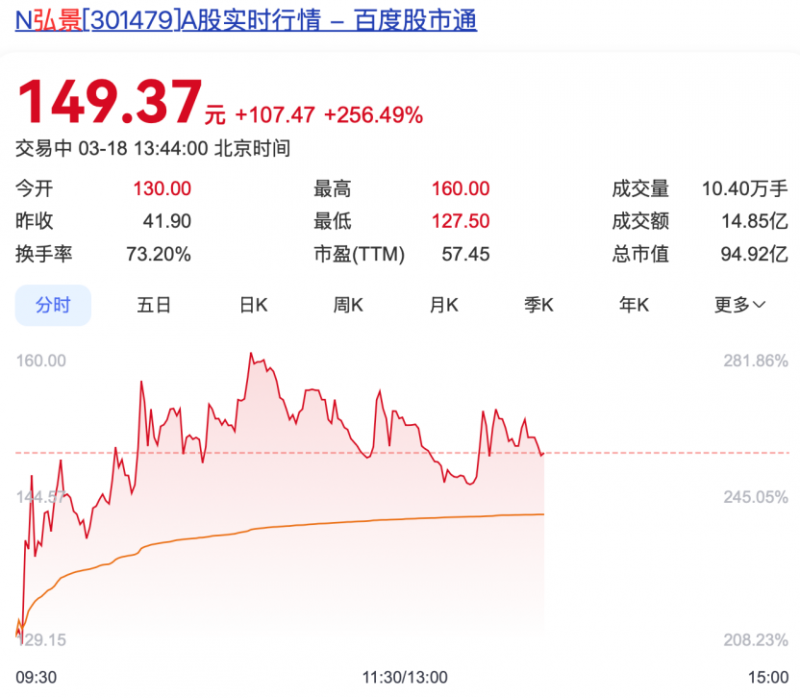The height and width of the screenshot is (698, 800).
Task: Open the N弘景 百度股市通 title link
Action: click(x=246, y=18)
